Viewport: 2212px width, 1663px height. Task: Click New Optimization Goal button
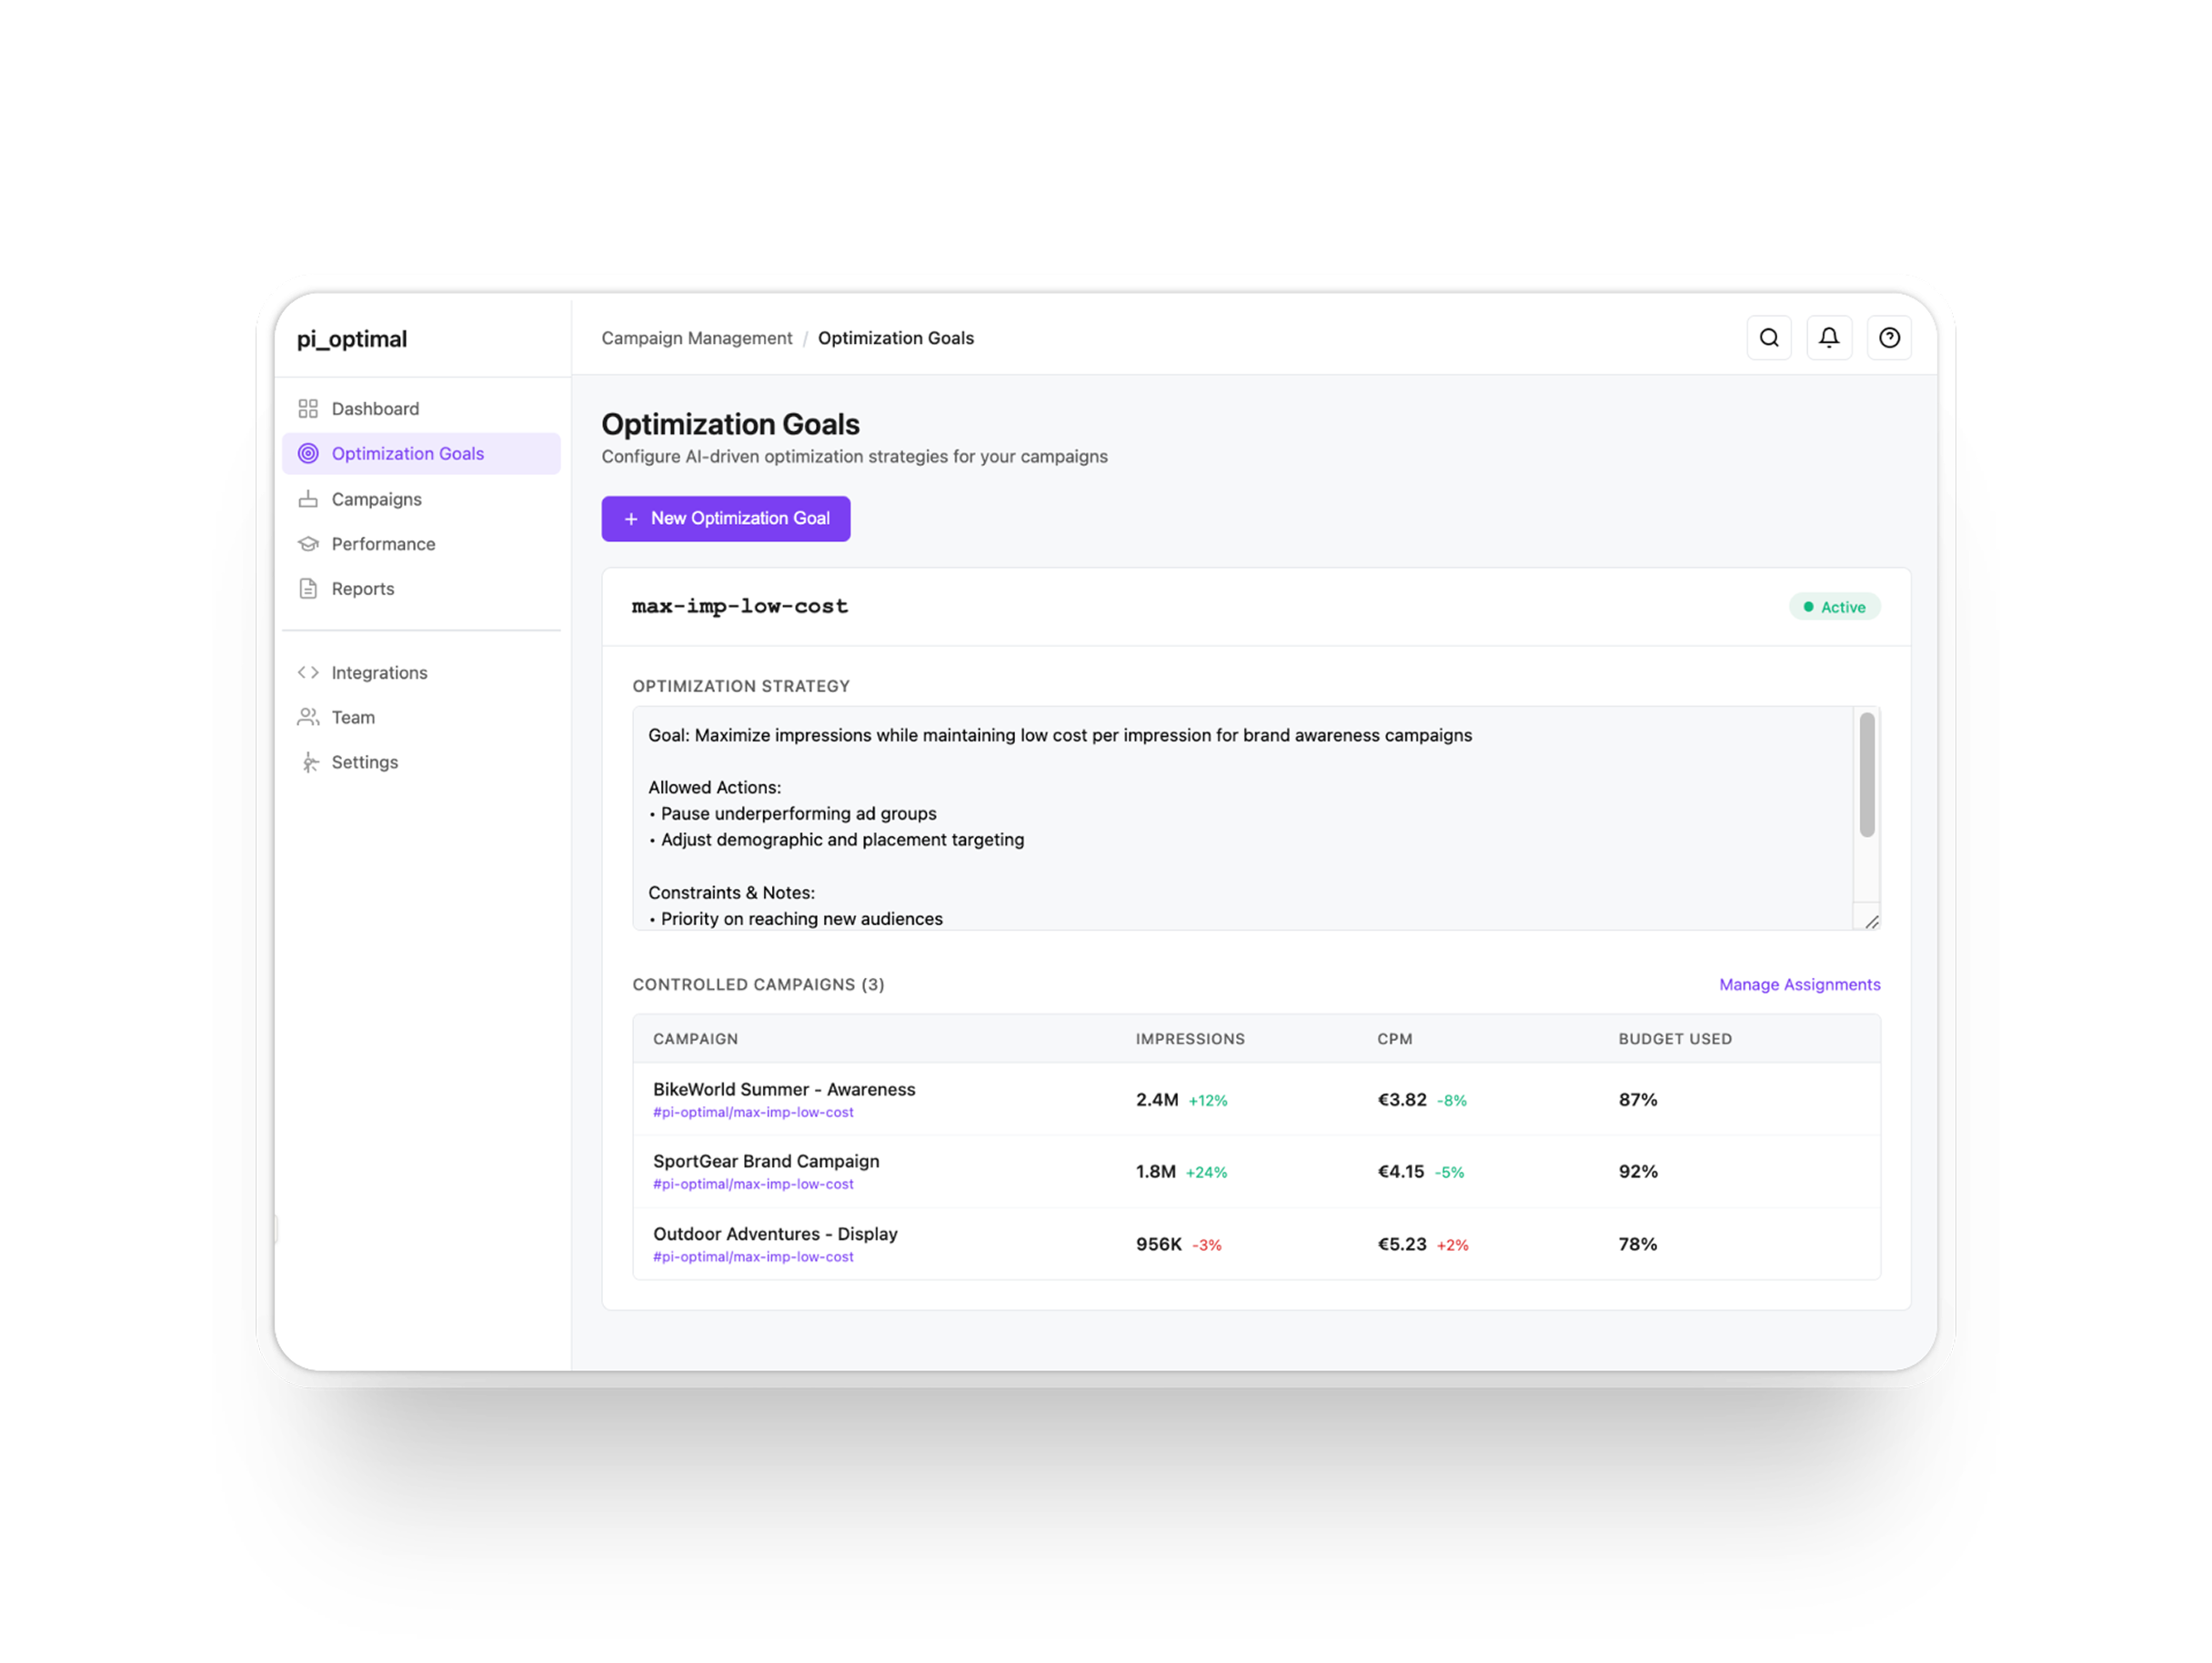tap(725, 519)
